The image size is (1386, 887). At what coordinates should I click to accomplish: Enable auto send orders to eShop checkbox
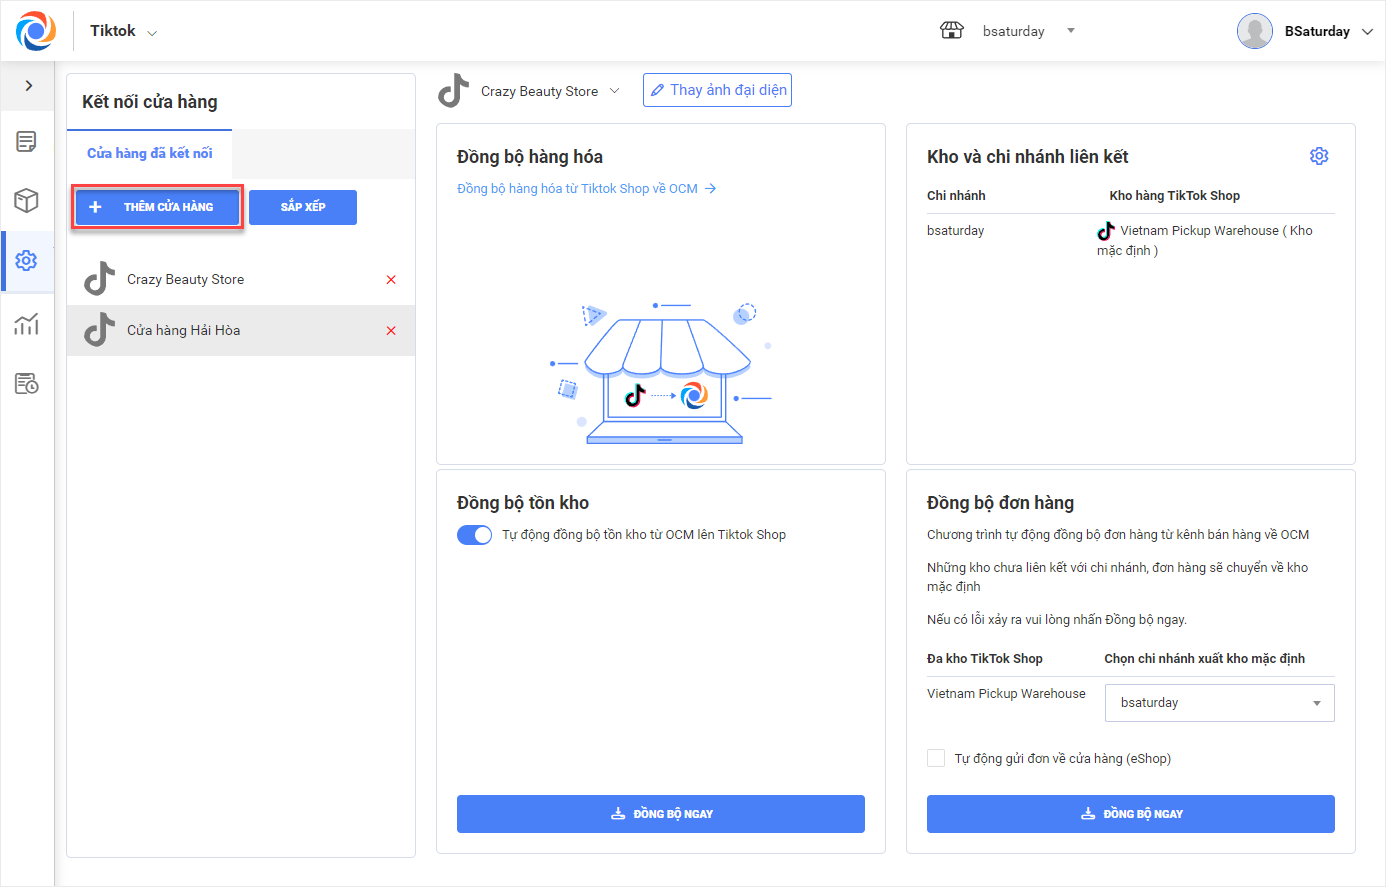(x=936, y=758)
